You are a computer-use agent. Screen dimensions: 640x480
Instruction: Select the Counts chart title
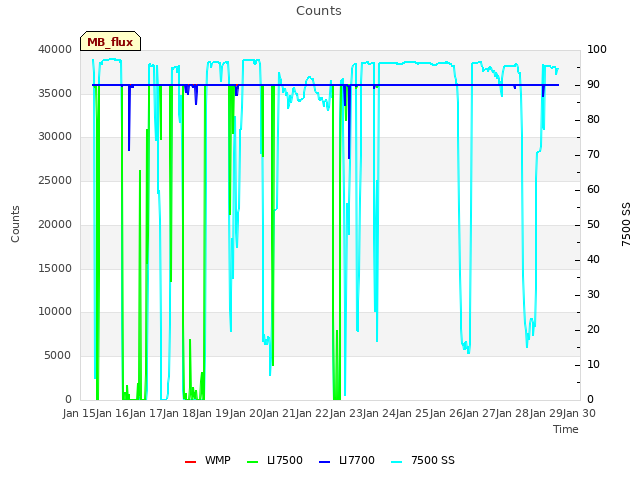point(319,11)
